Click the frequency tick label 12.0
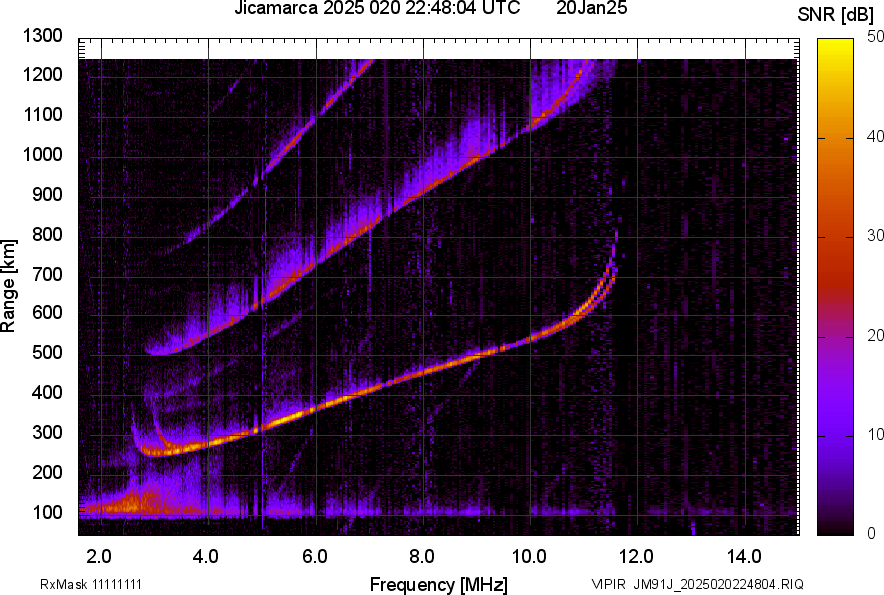 [636, 557]
